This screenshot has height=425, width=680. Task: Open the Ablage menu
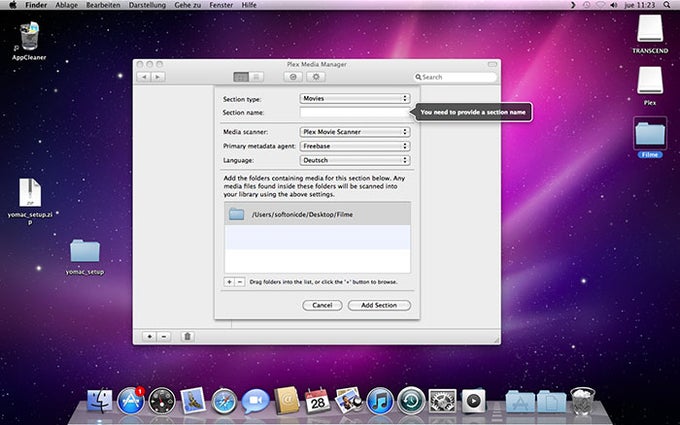[x=66, y=5]
